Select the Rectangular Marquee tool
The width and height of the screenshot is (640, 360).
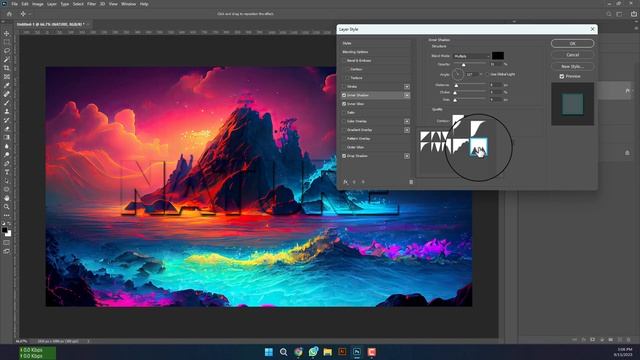tap(7, 42)
